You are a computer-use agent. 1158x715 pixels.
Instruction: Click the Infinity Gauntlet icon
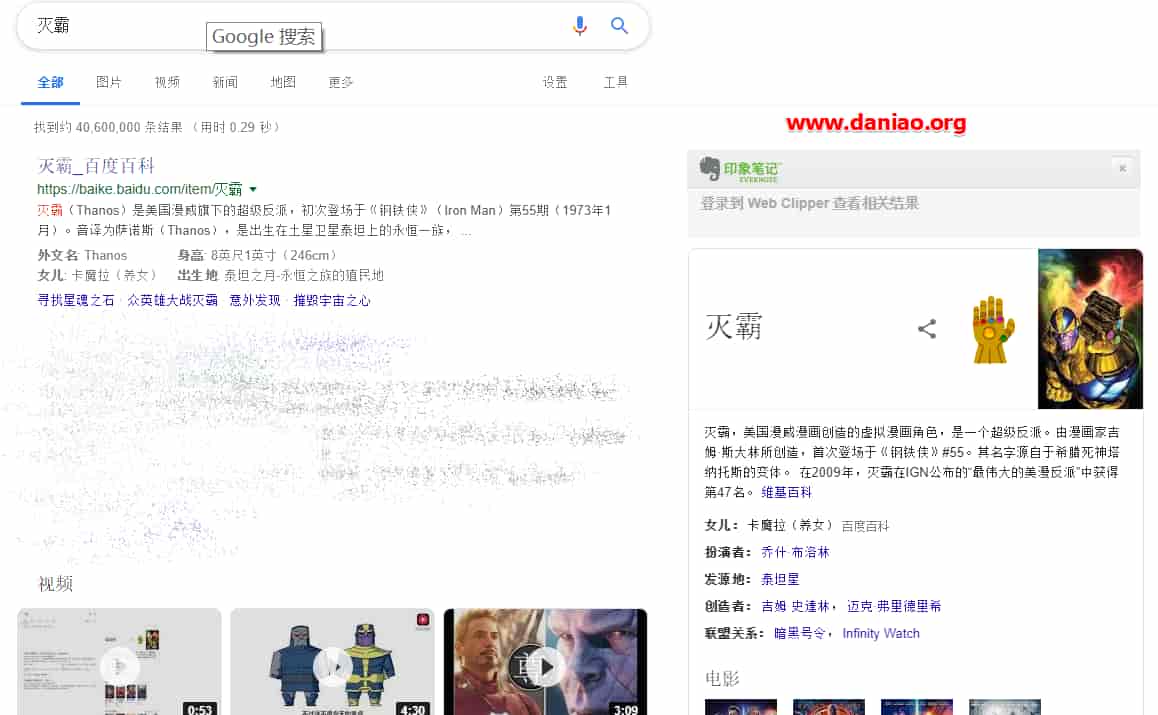(x=993, y=329)
